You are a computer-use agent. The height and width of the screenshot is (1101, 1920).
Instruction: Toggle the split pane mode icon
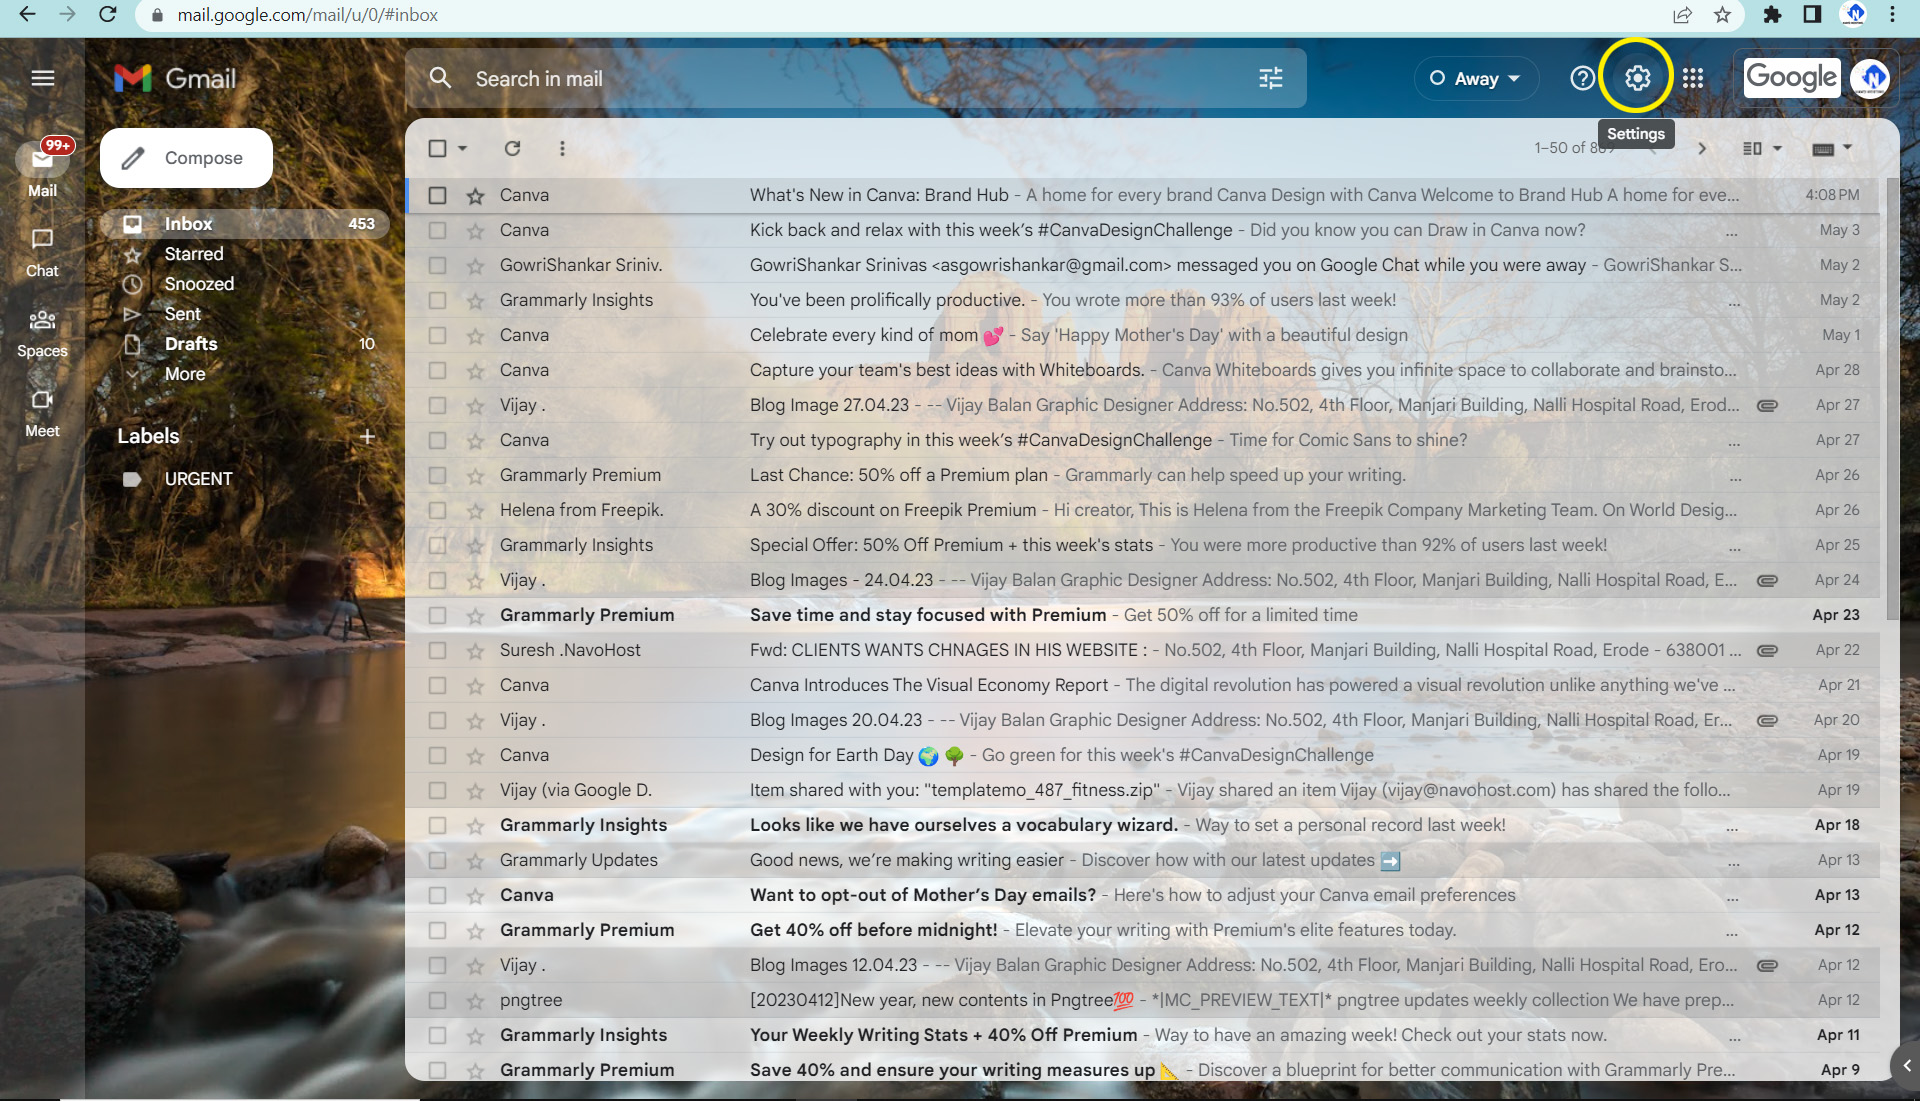tap(1752, 148)
